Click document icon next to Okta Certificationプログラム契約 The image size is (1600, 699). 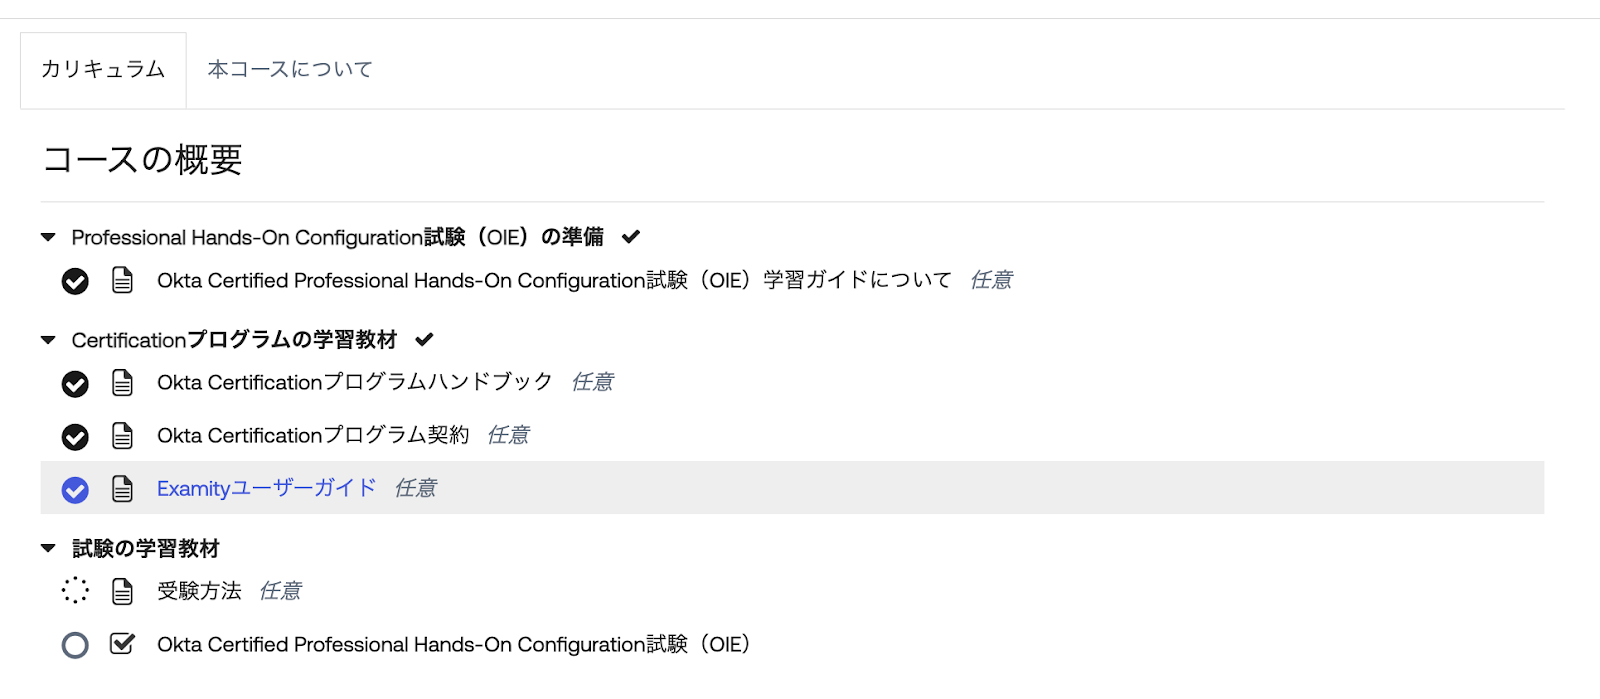122,436
